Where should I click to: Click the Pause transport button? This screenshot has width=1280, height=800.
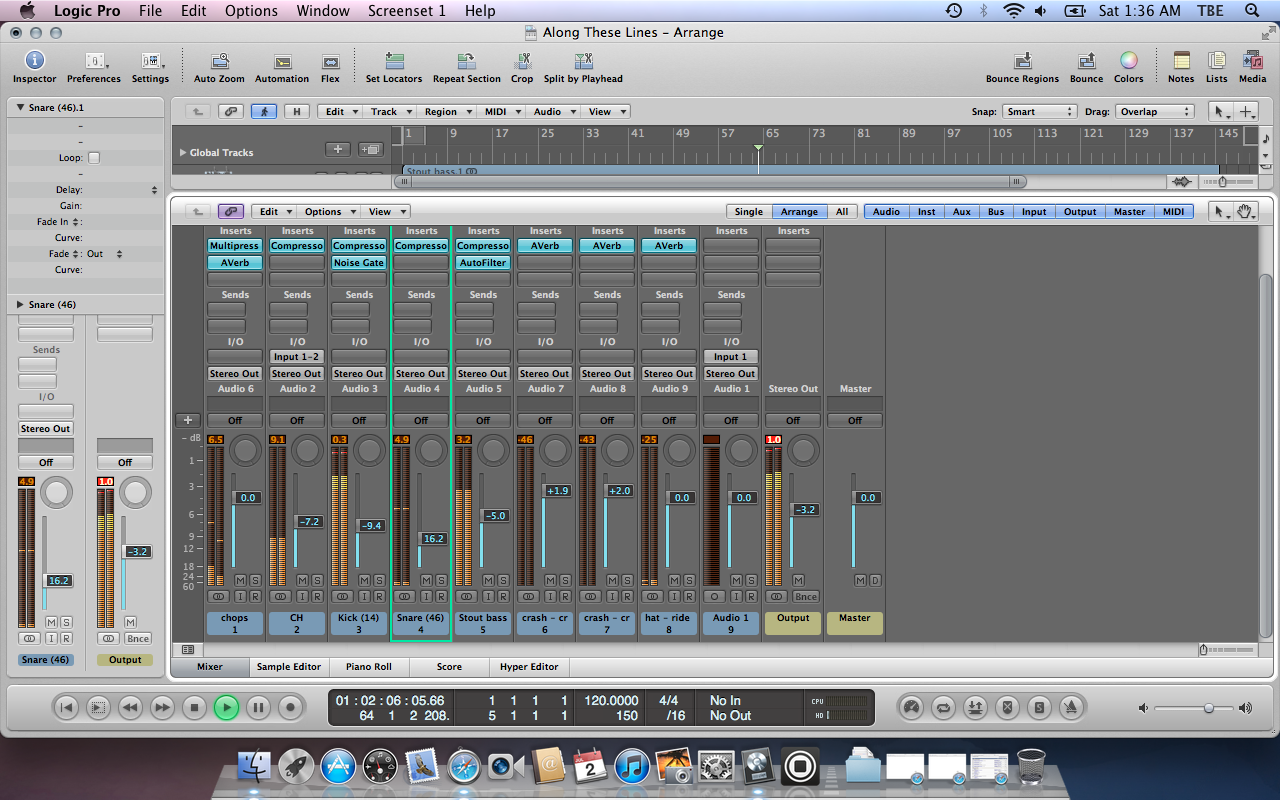[258, 708]
